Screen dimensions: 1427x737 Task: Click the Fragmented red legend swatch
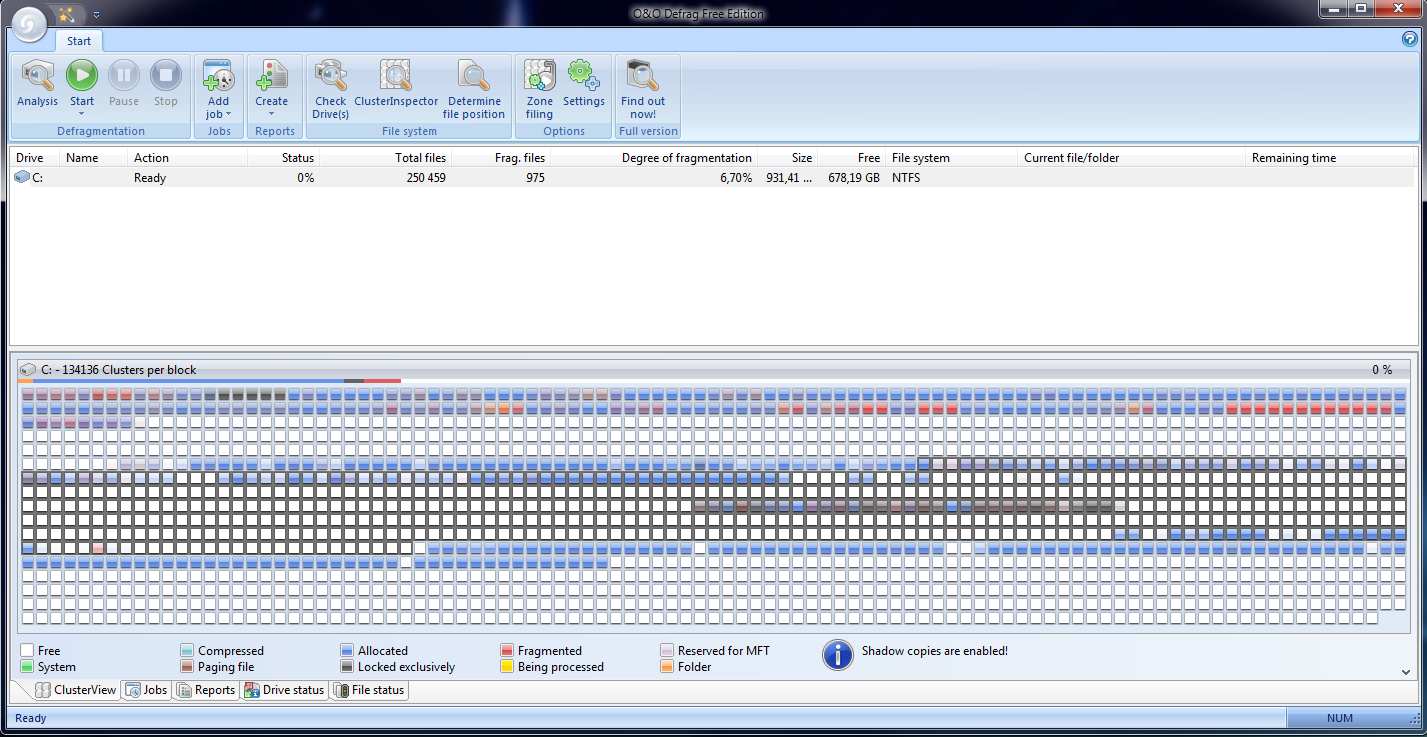point(508,651)
